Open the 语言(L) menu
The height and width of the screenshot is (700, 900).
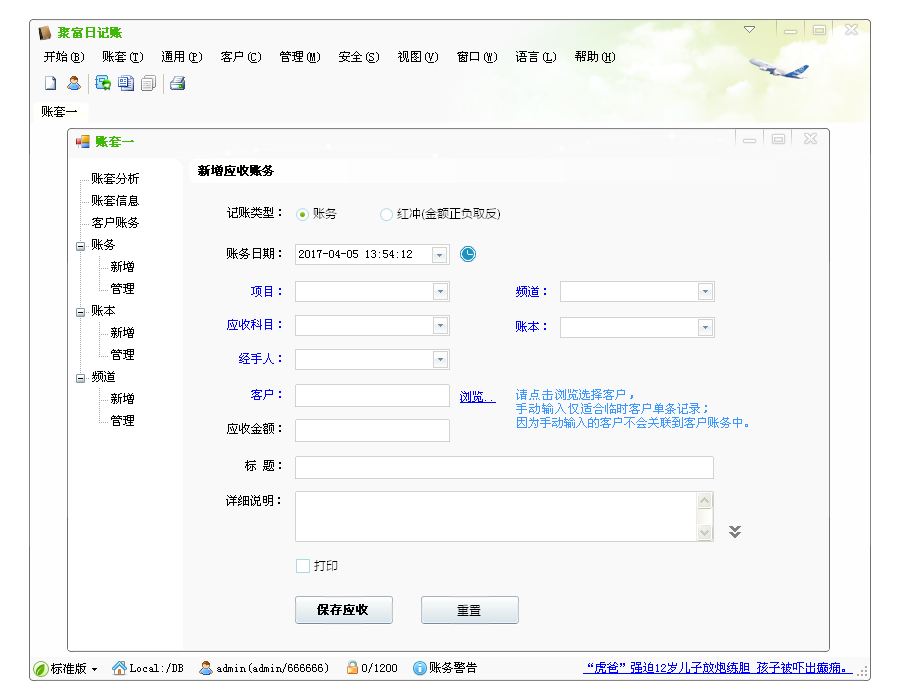tap(536, 57)
